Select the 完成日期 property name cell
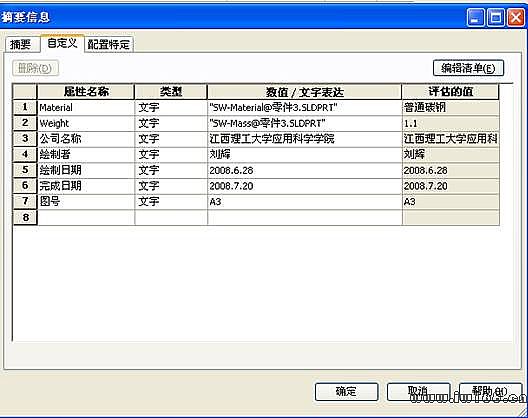This screenshot has width=528, height=418. pyautogui.click(x=86, y=186)
